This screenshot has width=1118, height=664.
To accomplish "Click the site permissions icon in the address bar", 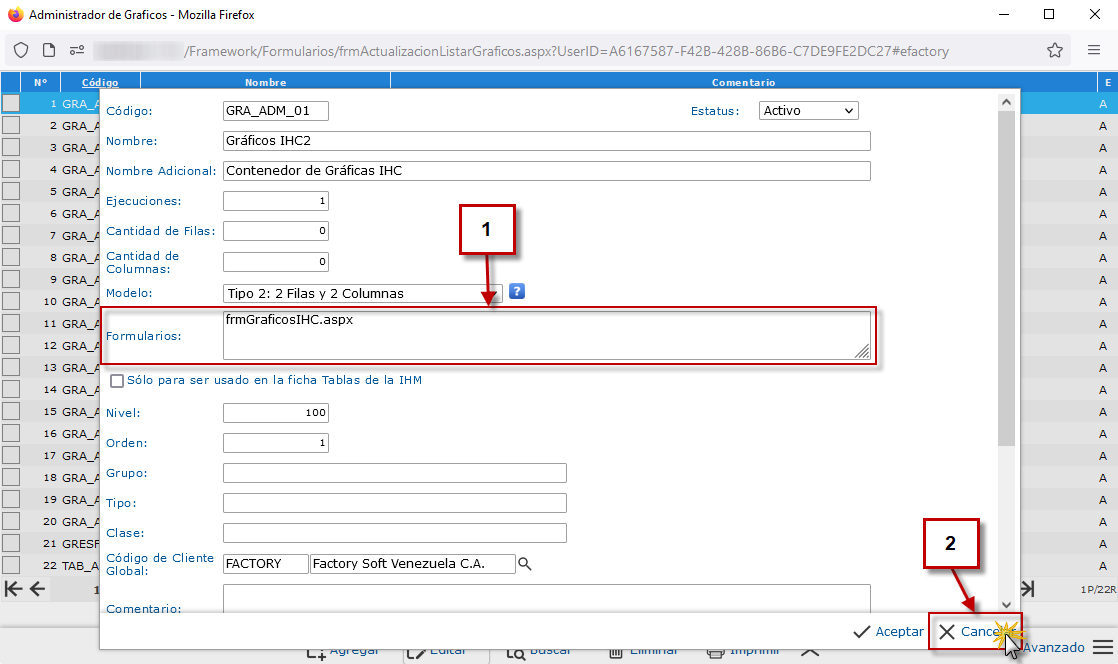I will pyautogui.click(x=76, y=50).
